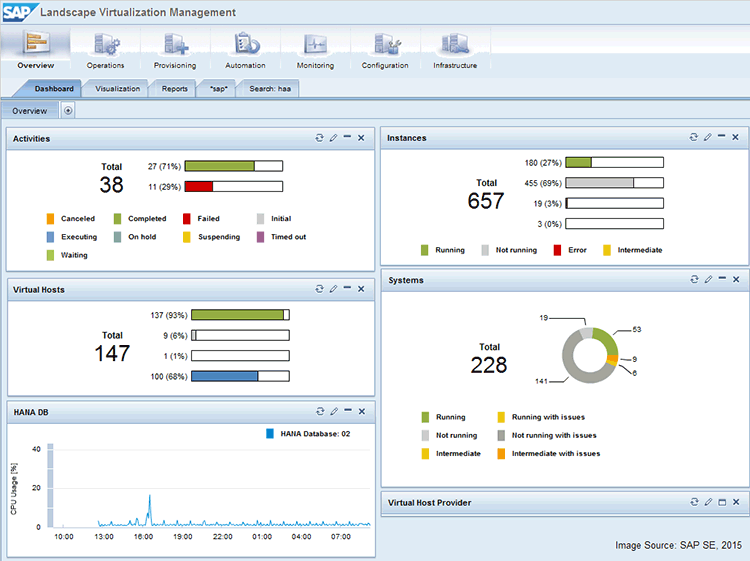Switch to the Reports tab

coord(174,89)
